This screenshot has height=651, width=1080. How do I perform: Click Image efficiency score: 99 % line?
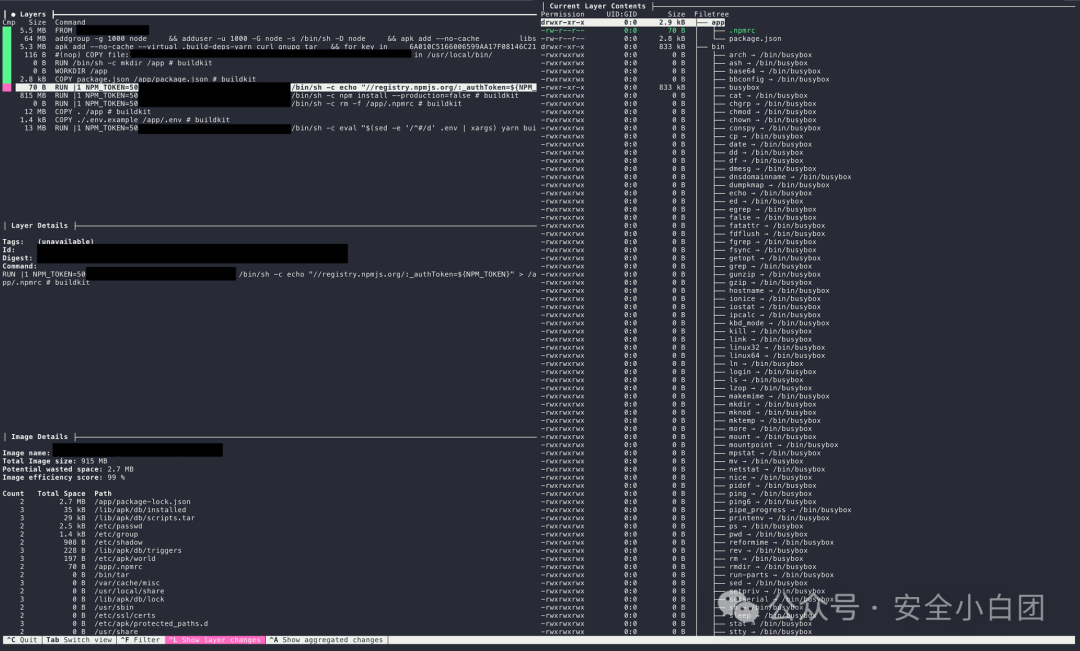(x=63, y=477)
